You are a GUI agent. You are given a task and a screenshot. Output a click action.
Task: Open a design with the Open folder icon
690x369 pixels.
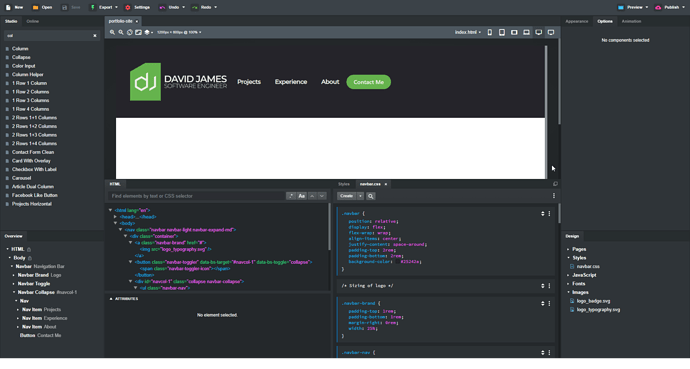click(36, 7)
